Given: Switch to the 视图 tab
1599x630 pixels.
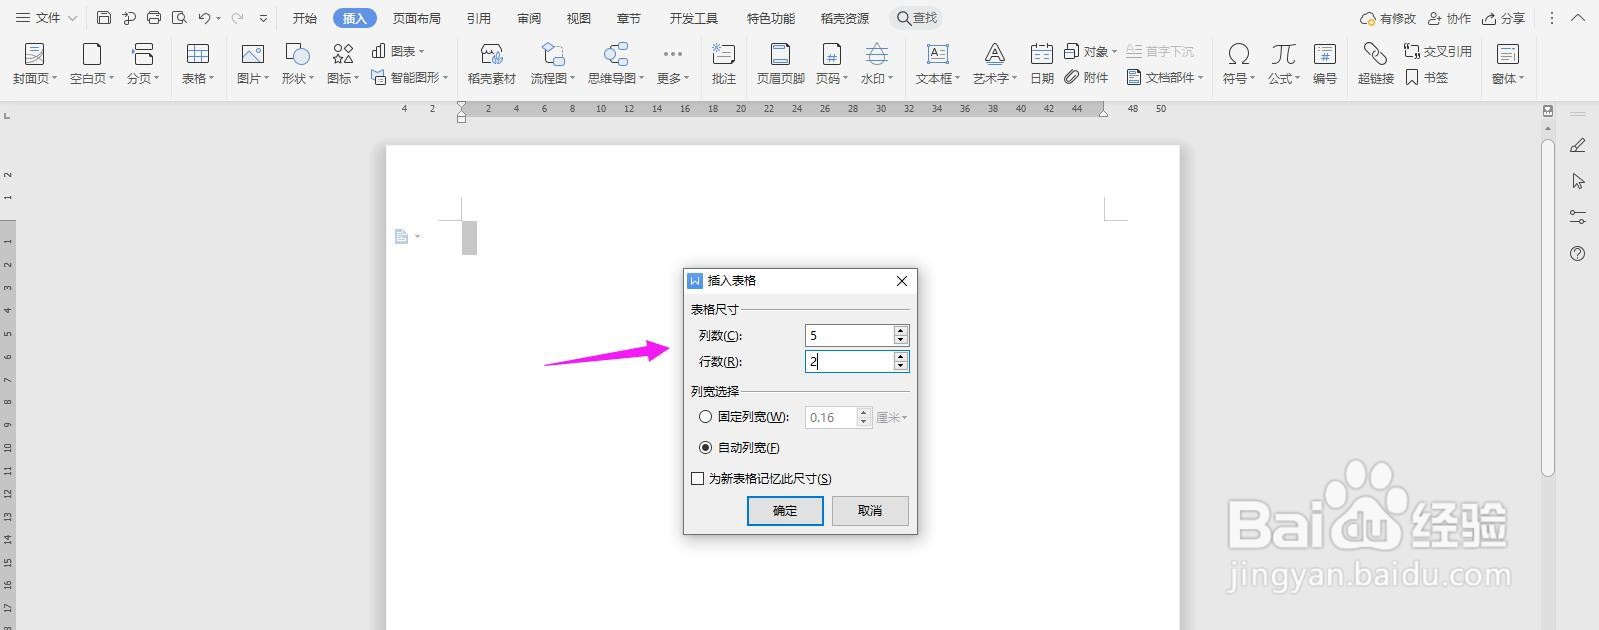Looking at the screenshot, I should [x=578, y=18].
